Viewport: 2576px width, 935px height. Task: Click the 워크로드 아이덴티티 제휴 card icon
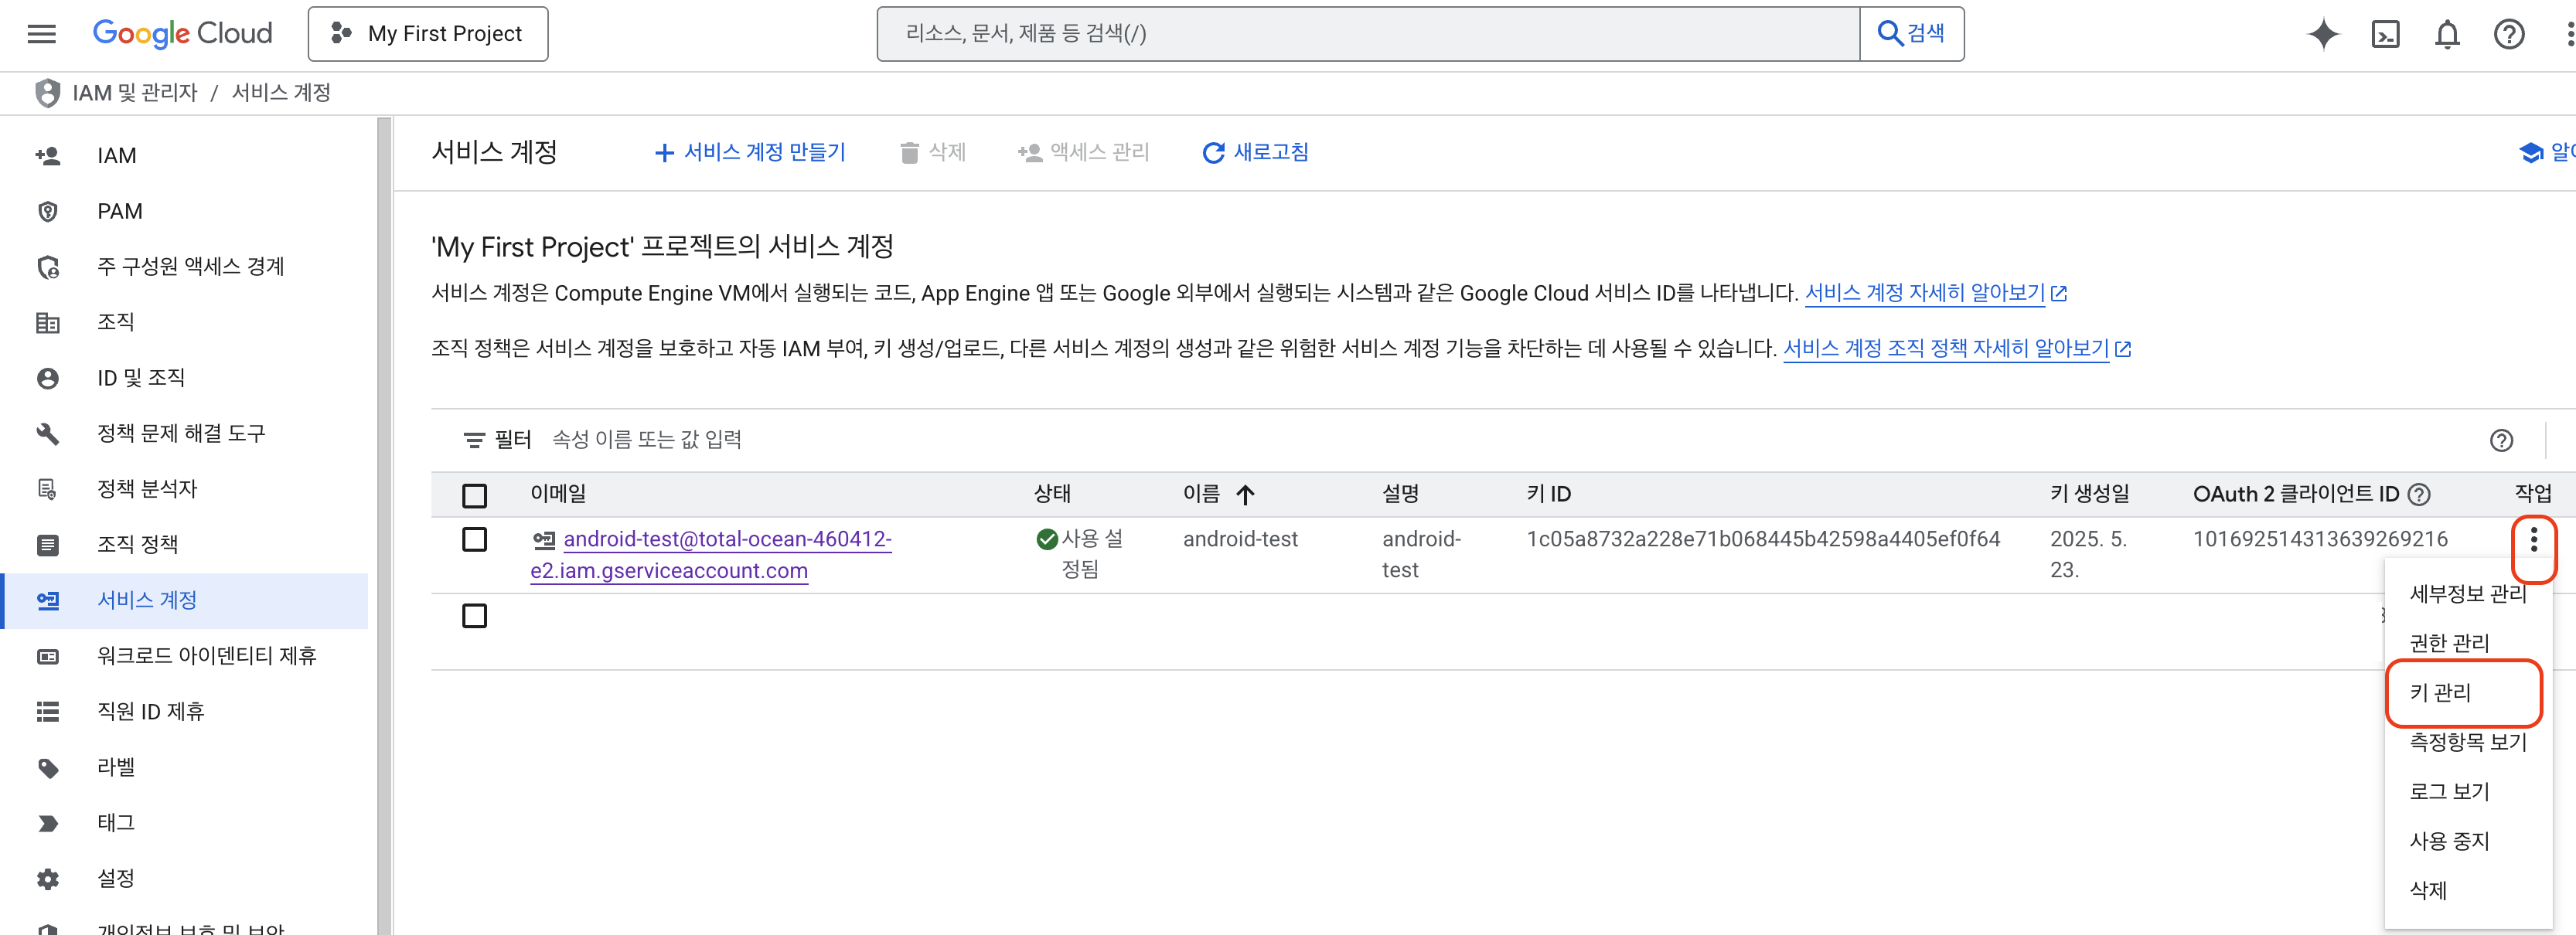coord(47,656)
